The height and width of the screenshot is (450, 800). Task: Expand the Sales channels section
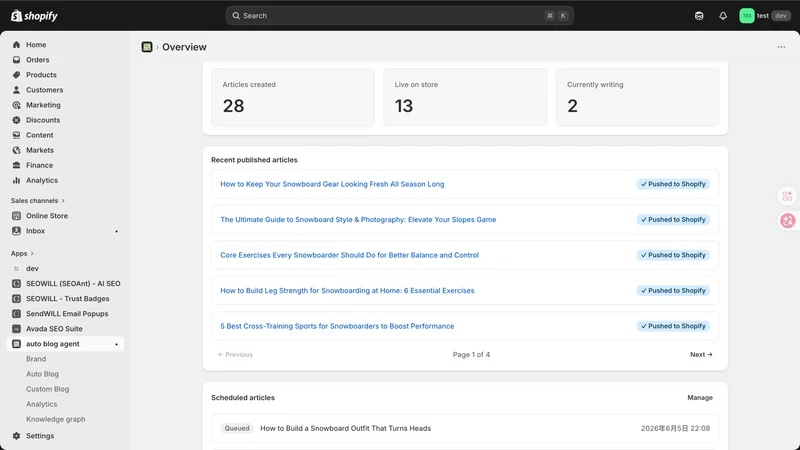coord(38,201)
